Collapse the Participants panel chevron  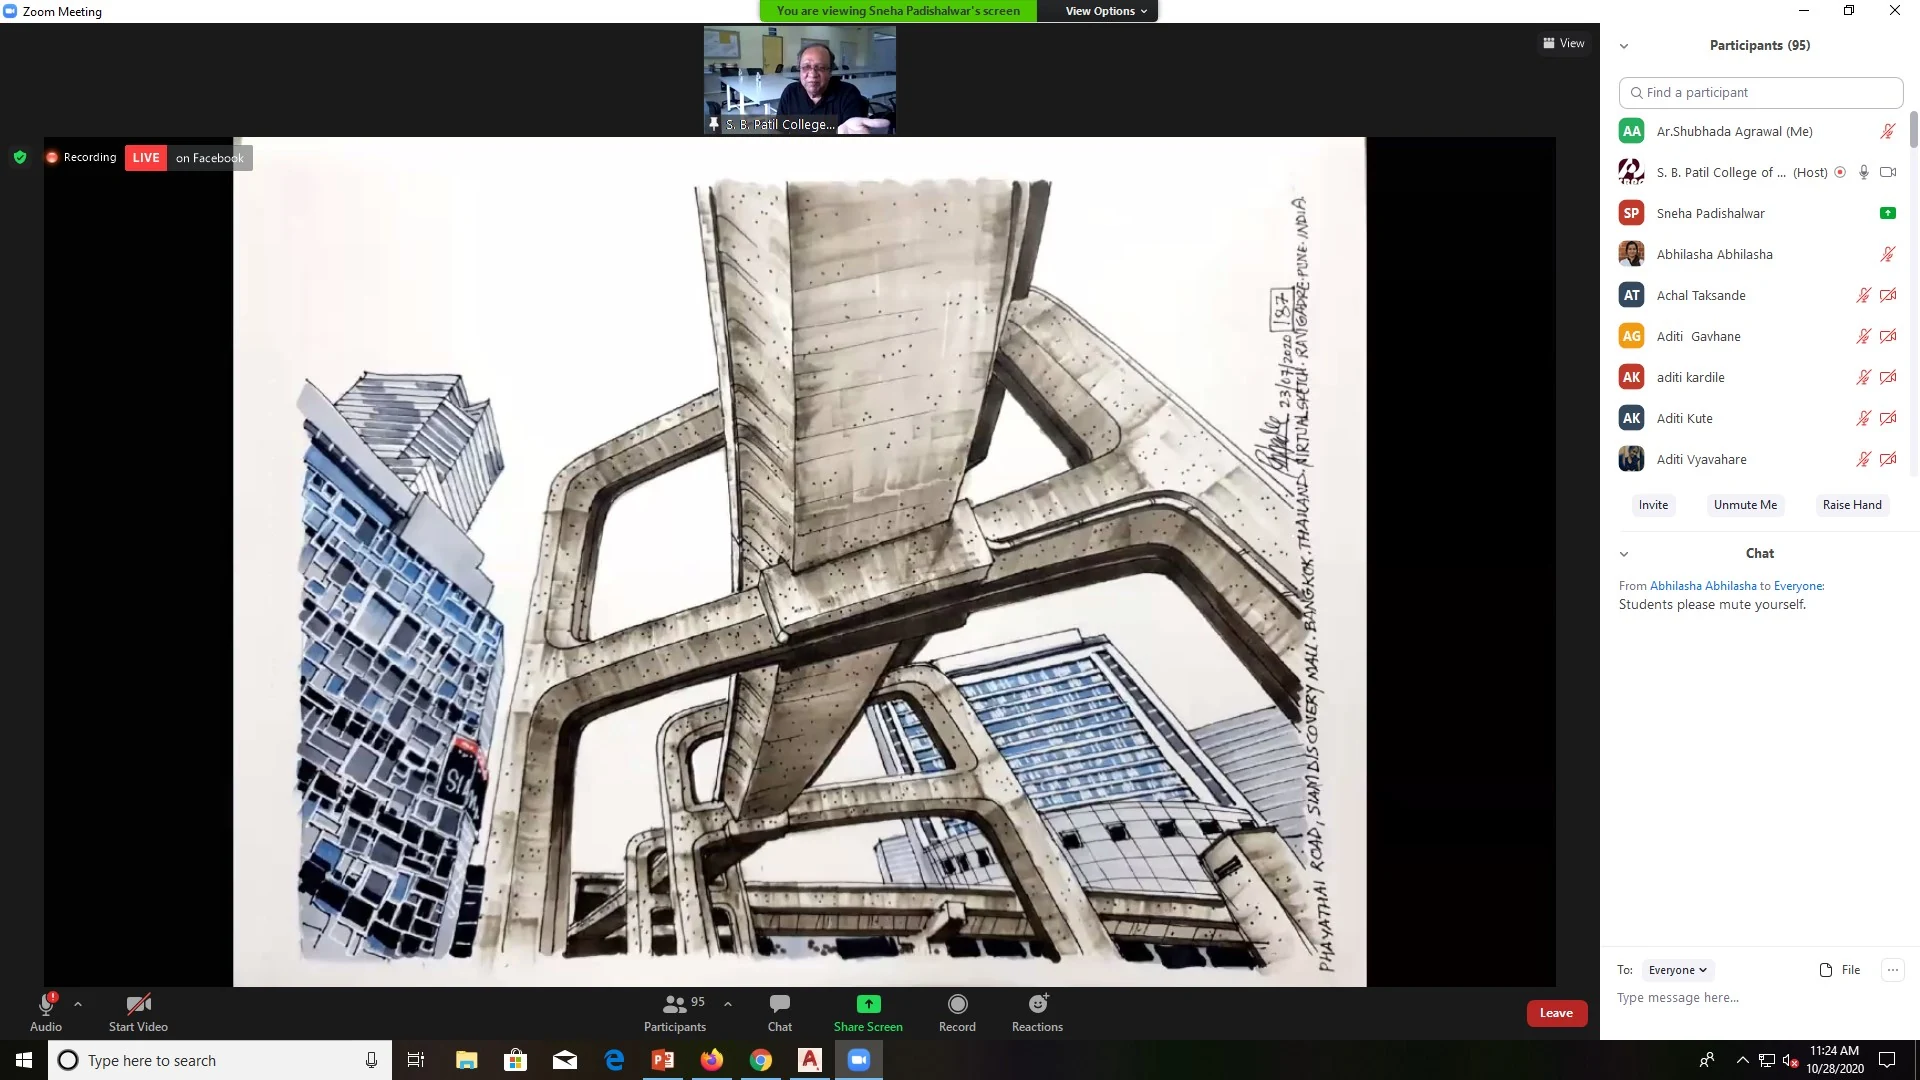tap(1624, 46)
